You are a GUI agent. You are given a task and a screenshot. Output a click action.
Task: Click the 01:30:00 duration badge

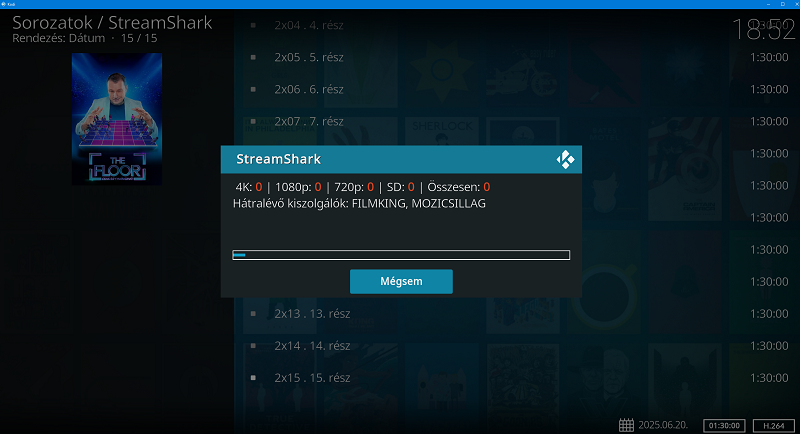point(724,426)
